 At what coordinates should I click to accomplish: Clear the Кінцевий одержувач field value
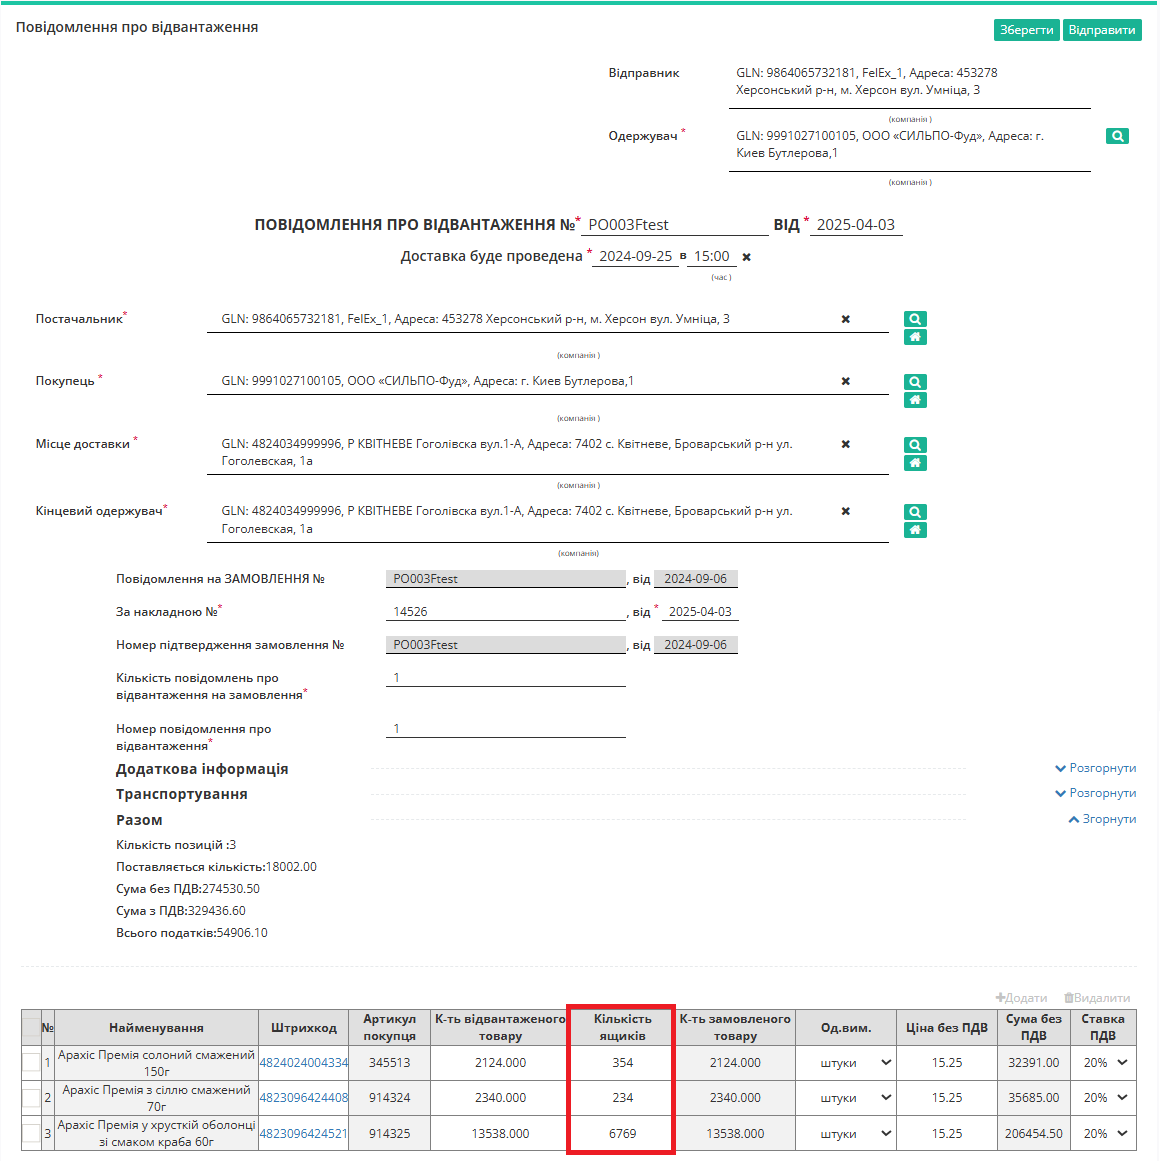(845, 511)
